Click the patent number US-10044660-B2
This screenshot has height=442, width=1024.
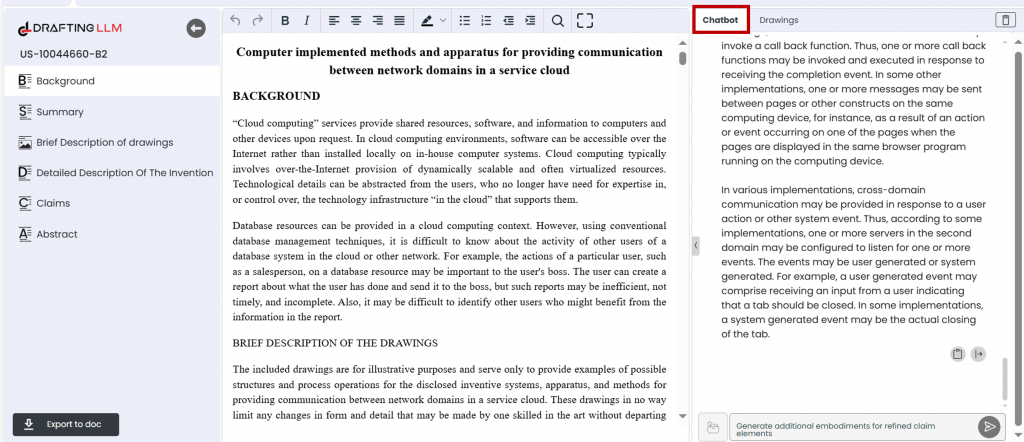coord(63,54)
